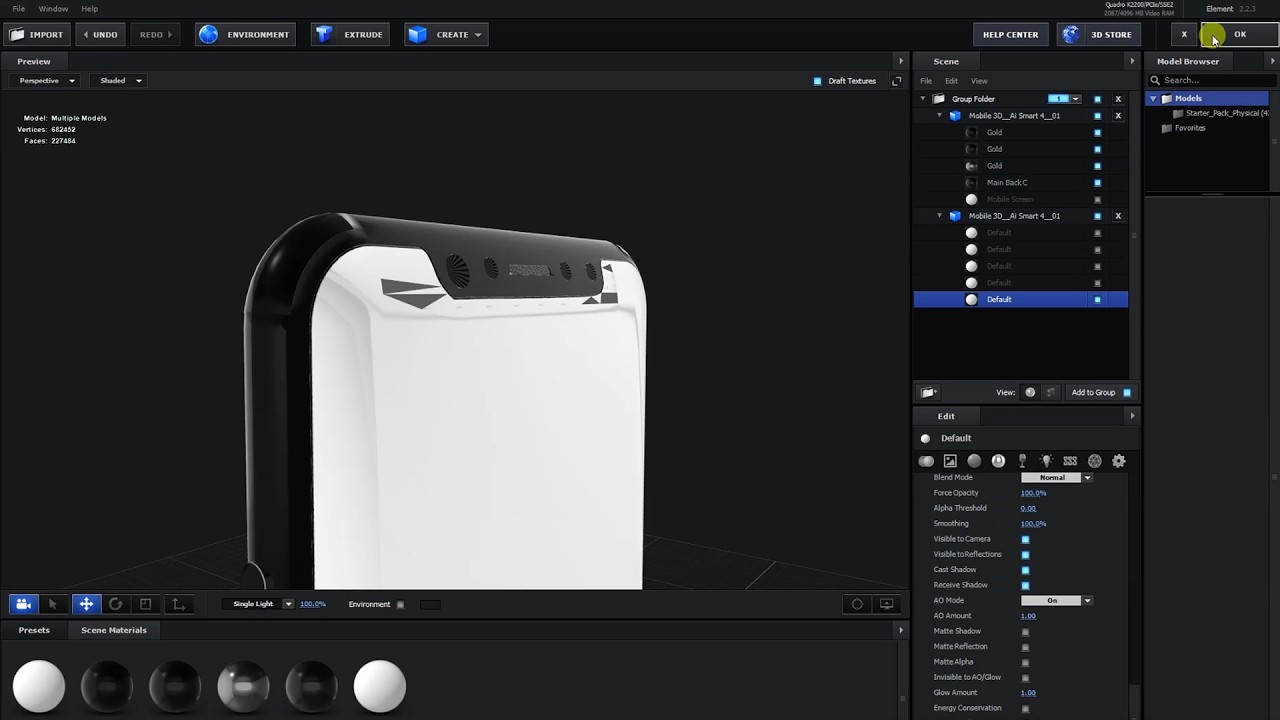Click the IMPORT button
Image resolution: width=1280 pixels, height=720 pixels.
[37, 34]
